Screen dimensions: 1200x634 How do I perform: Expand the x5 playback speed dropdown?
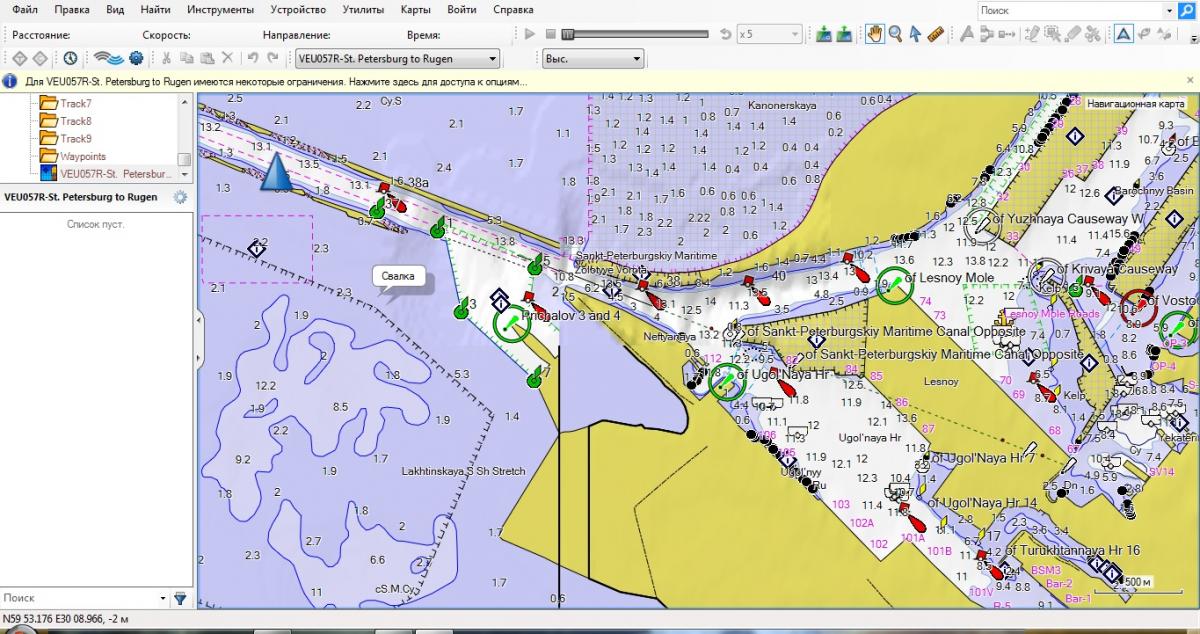tap(768, 34)
